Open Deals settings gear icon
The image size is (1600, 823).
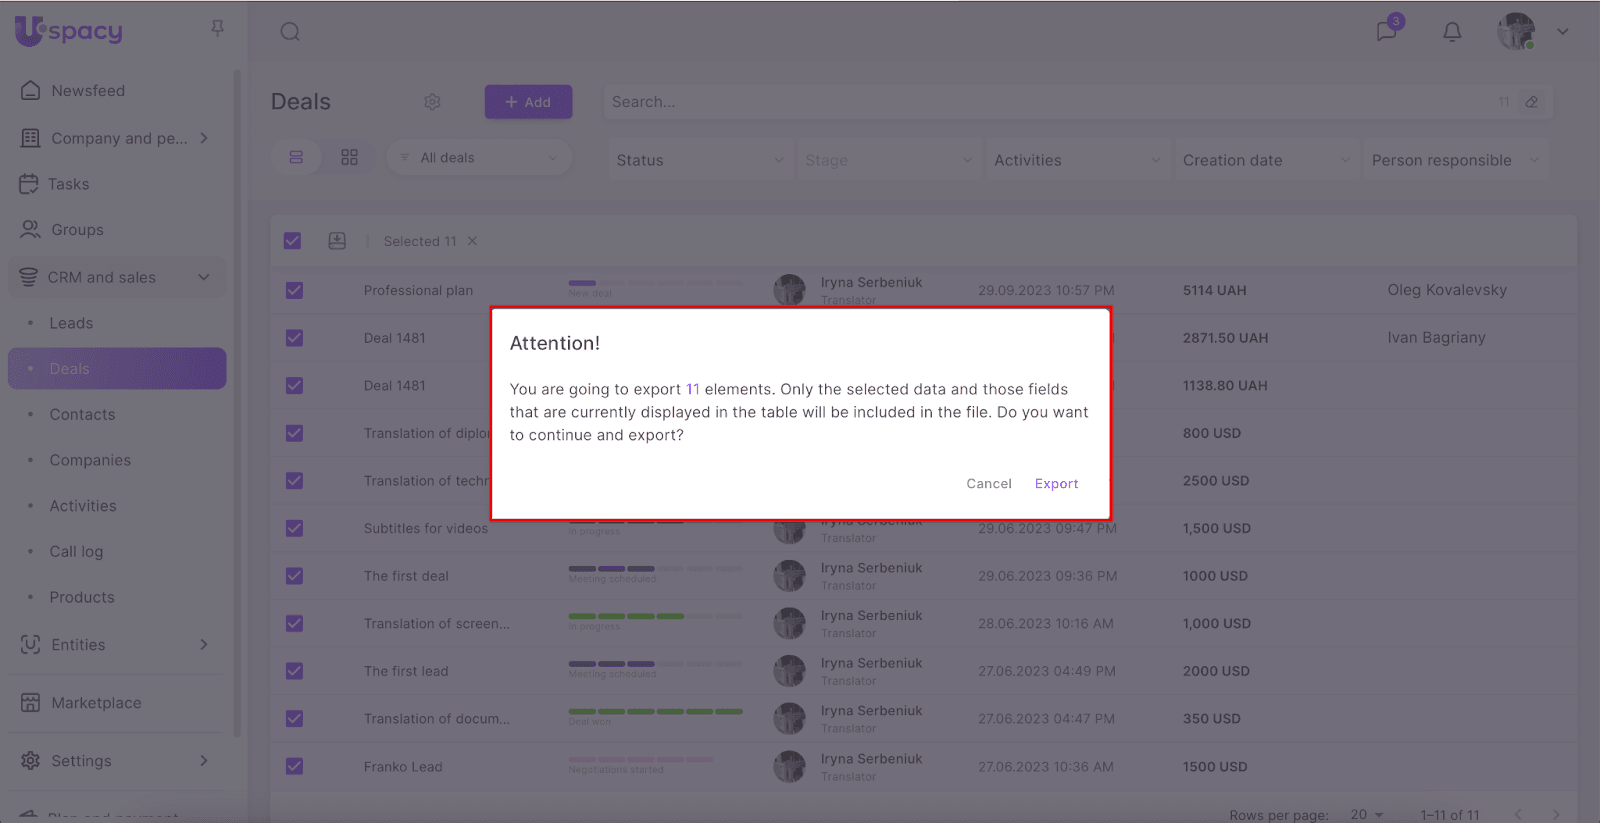(432, 102)
